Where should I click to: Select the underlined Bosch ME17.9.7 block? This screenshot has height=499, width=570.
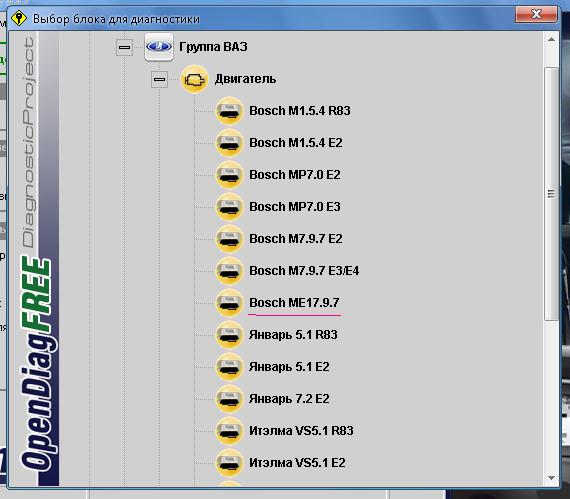294,302
